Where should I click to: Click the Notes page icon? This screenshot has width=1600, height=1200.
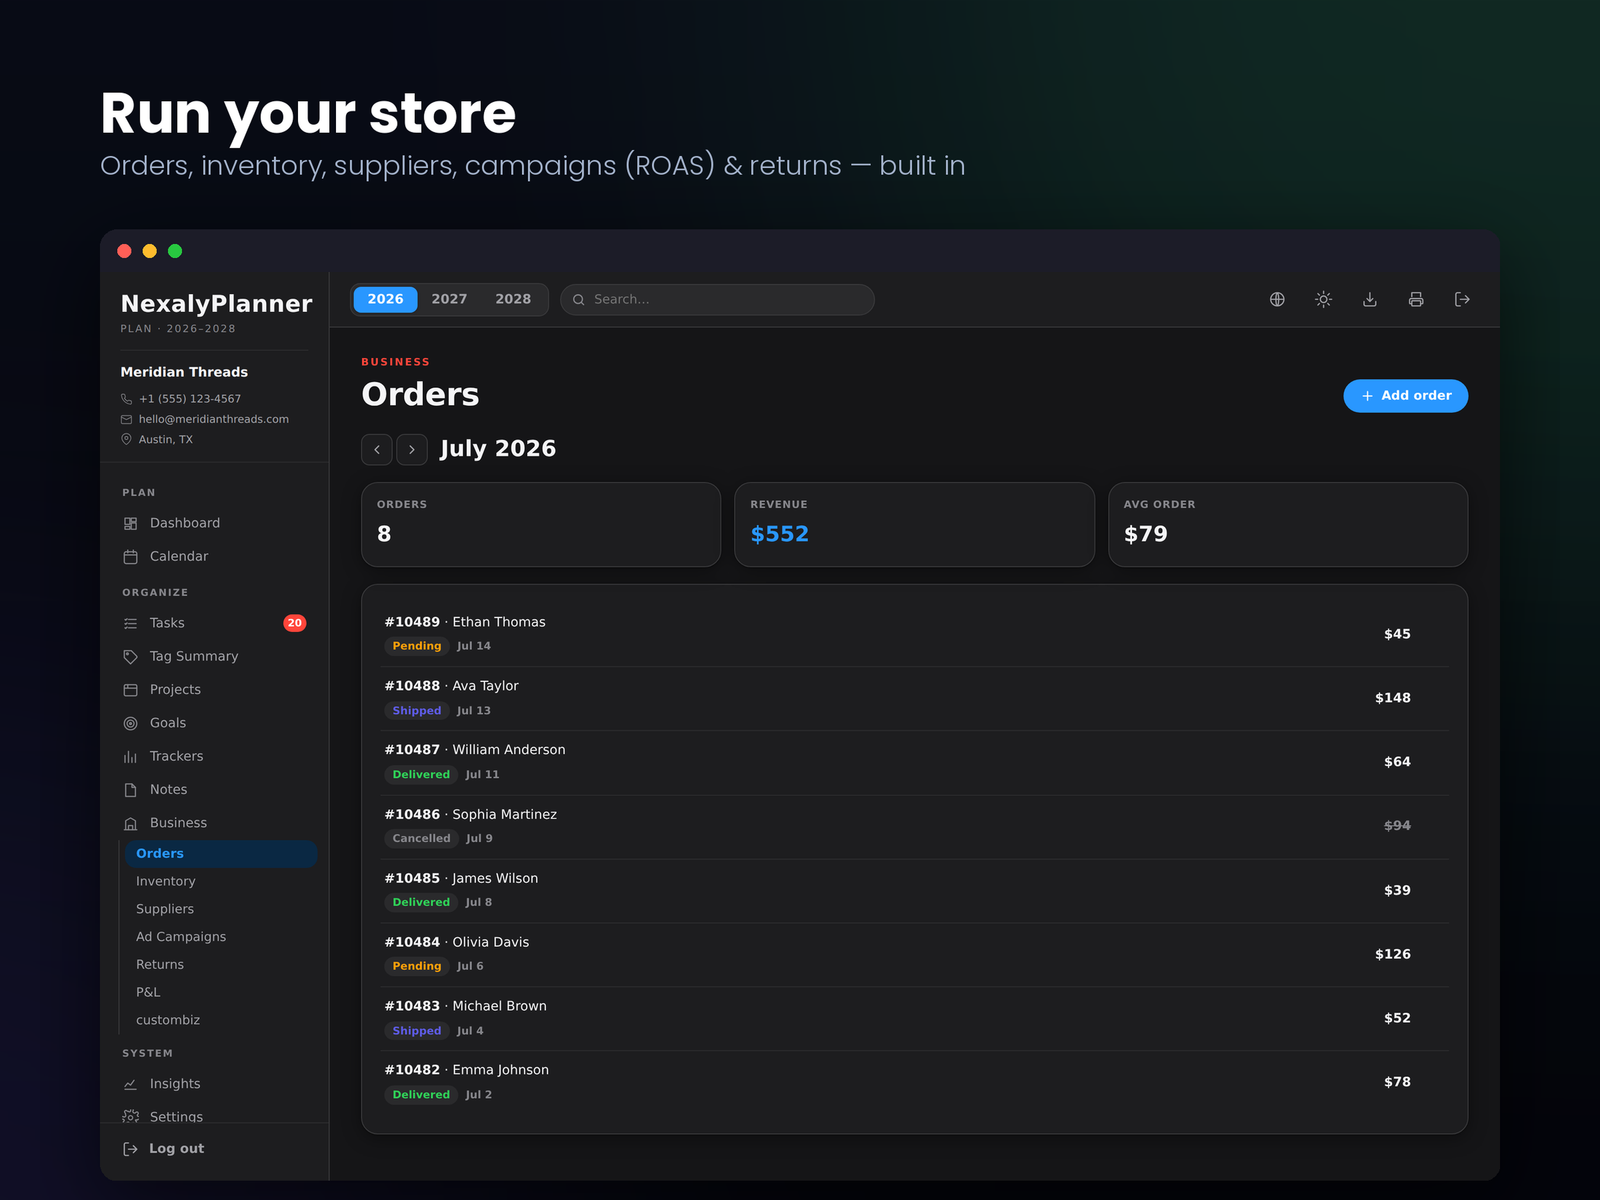tap(130, 790)
